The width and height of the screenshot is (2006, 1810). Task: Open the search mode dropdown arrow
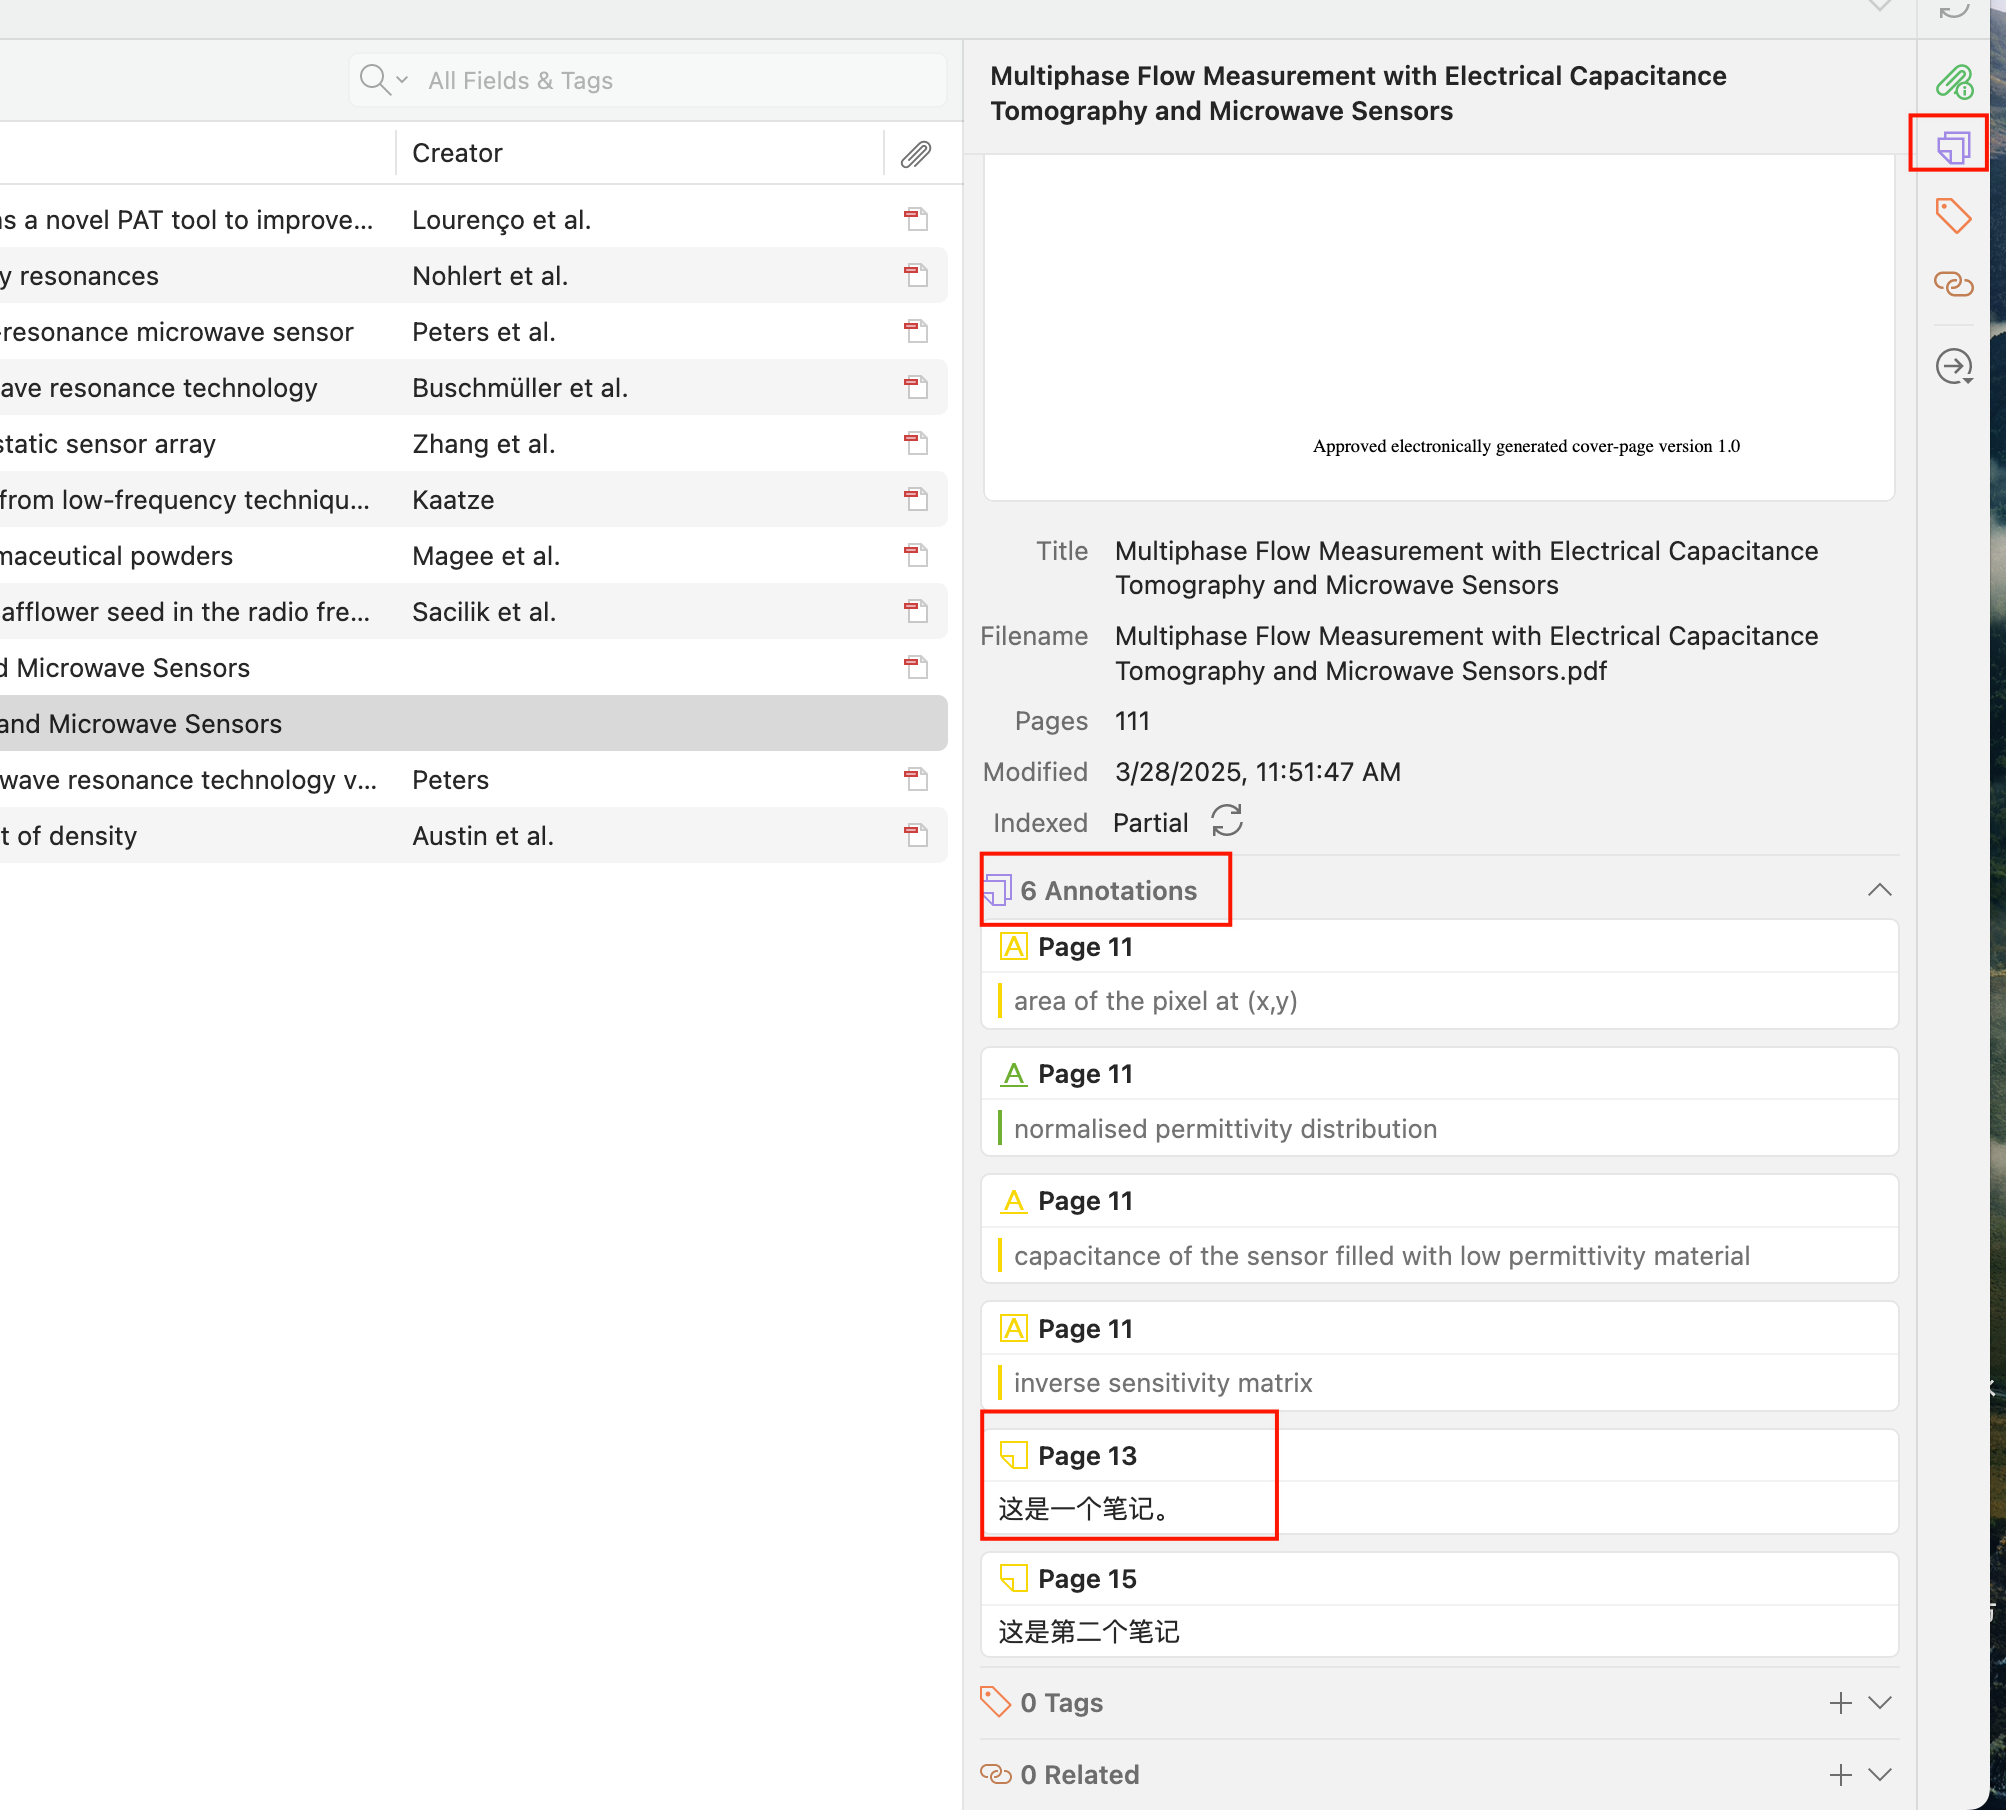point(402,80)
